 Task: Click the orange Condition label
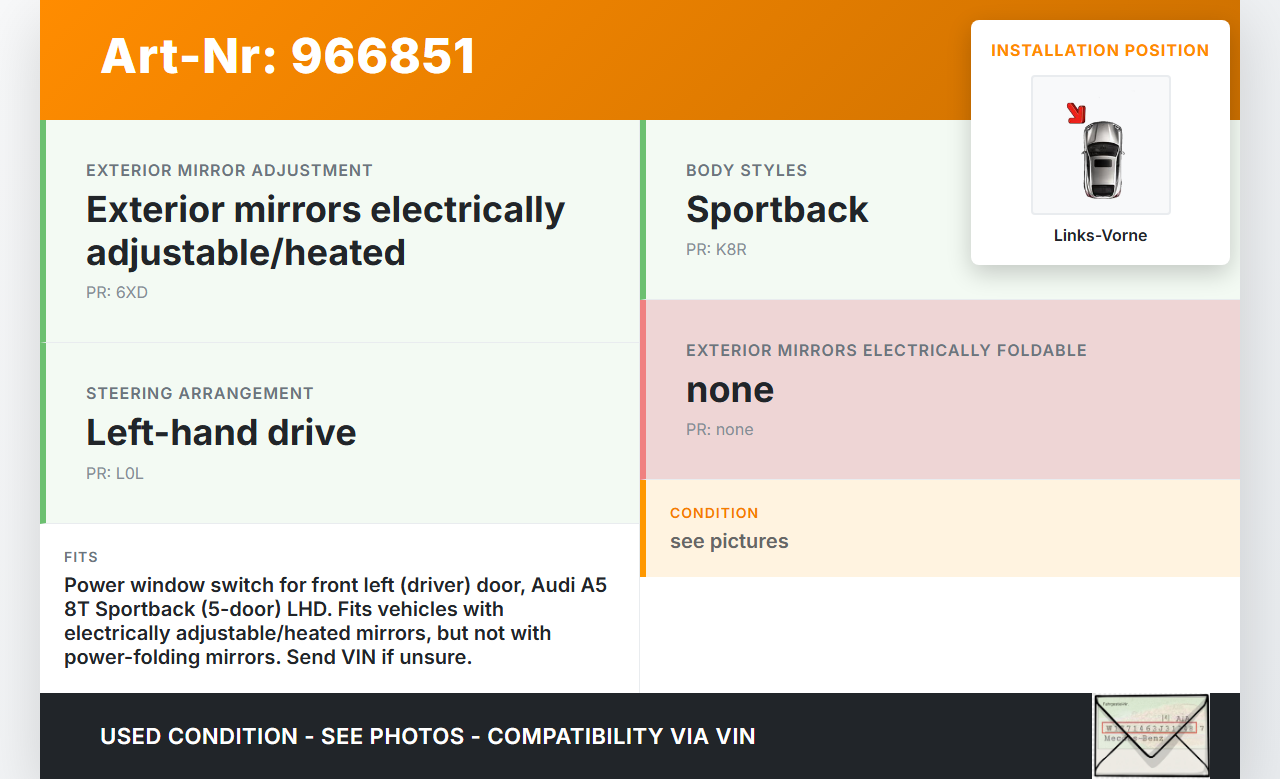[714, 513]
